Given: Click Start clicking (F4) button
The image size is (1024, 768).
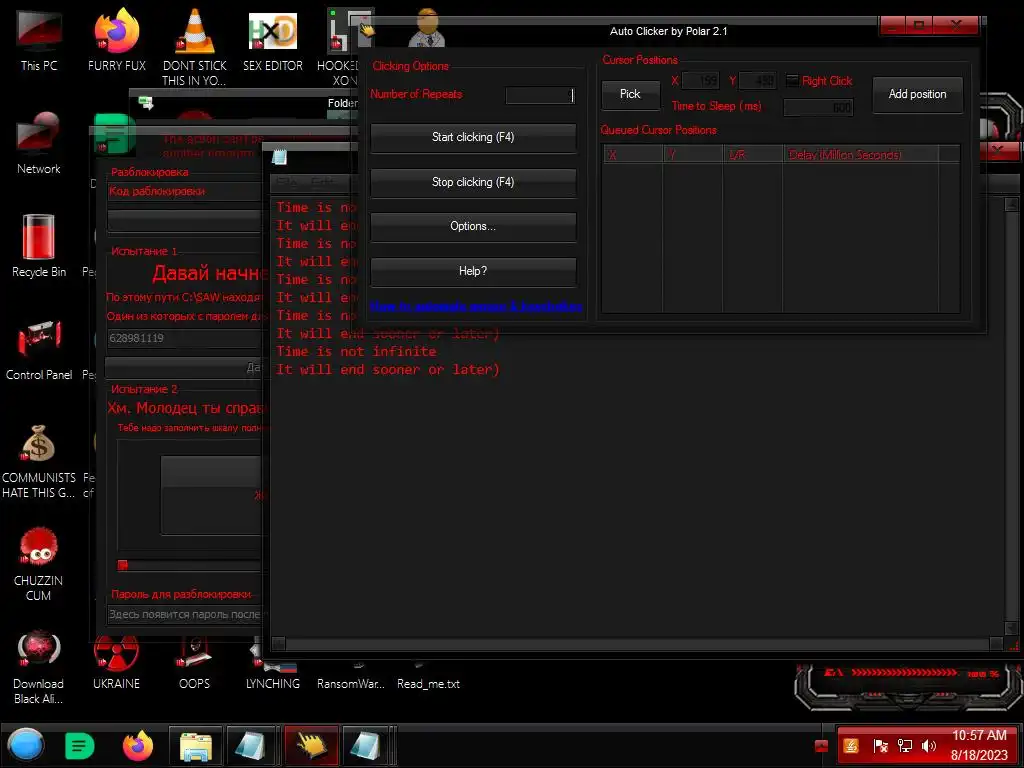Looking at the screenshot, I should tap(473, 137).
